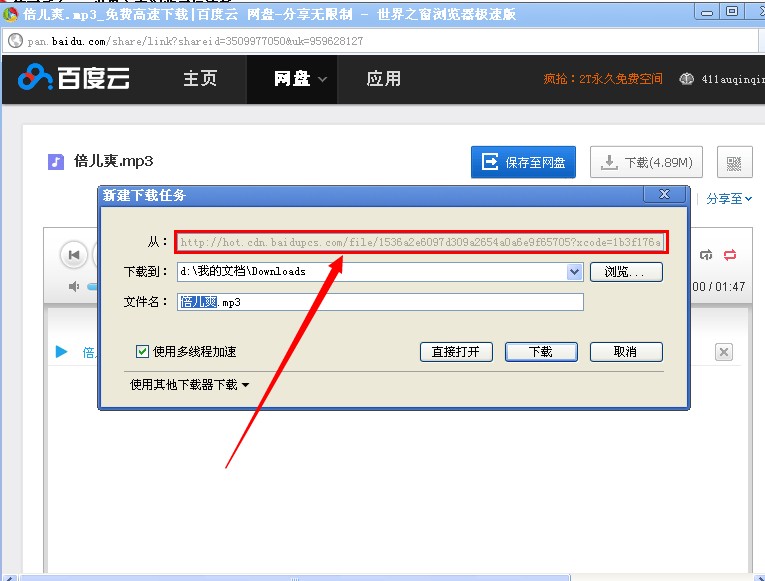The image size is (765, 581).
Task: Click the music file icon beside 倍儿爽.mp3
Action: (x=56, y=161)
